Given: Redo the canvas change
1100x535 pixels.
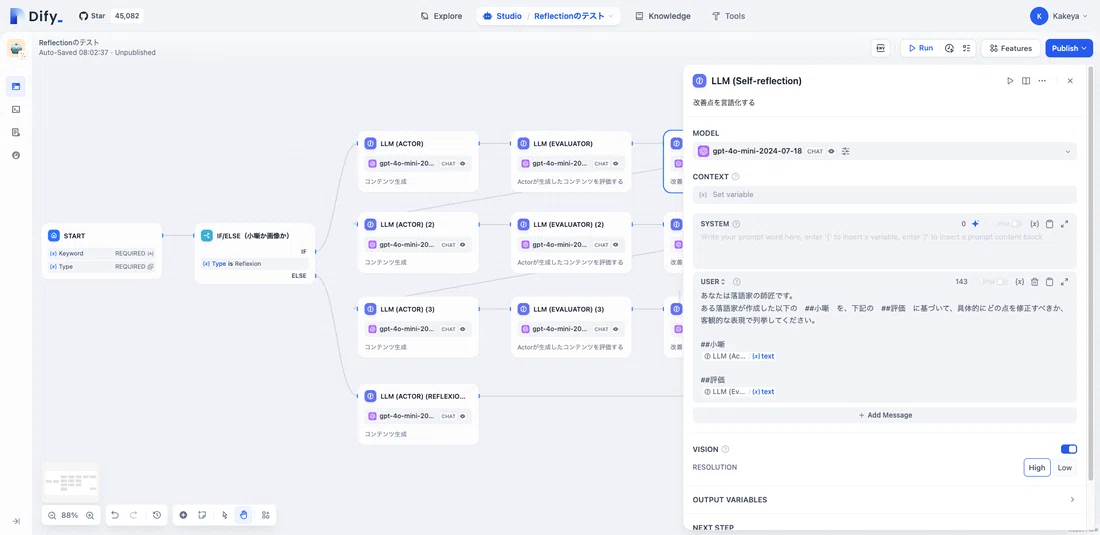Looking at the screenshot, I should tap(134, 515).
